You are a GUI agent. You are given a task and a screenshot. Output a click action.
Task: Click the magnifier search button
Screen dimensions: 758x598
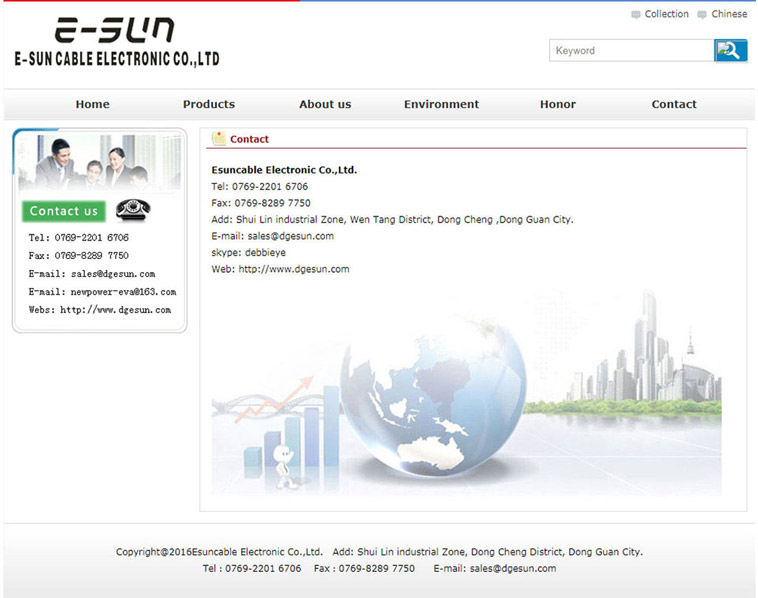click(730, 50)
